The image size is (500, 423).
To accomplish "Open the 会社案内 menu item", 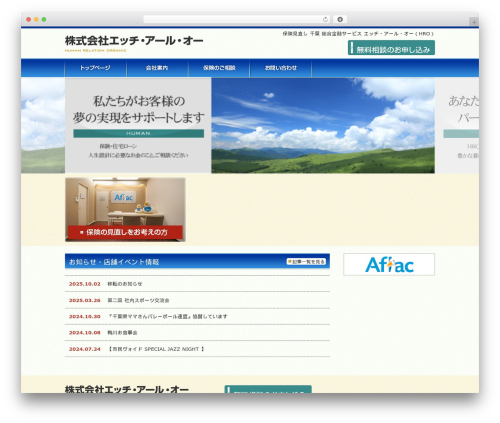I will point(157,68).
